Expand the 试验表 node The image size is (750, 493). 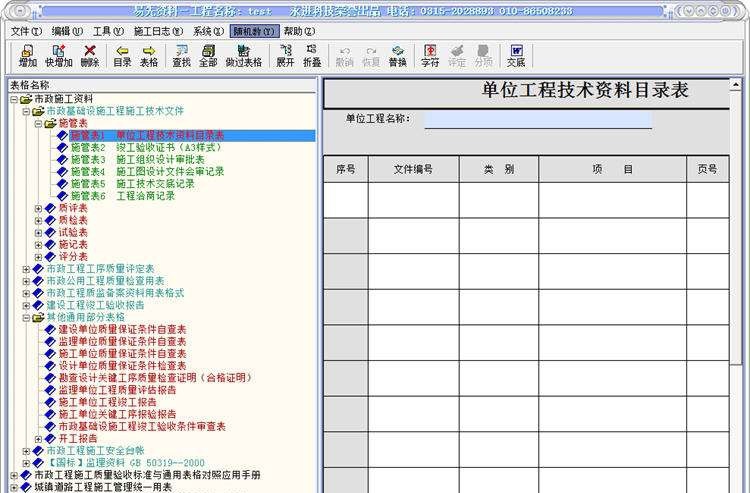coord(38,233)
